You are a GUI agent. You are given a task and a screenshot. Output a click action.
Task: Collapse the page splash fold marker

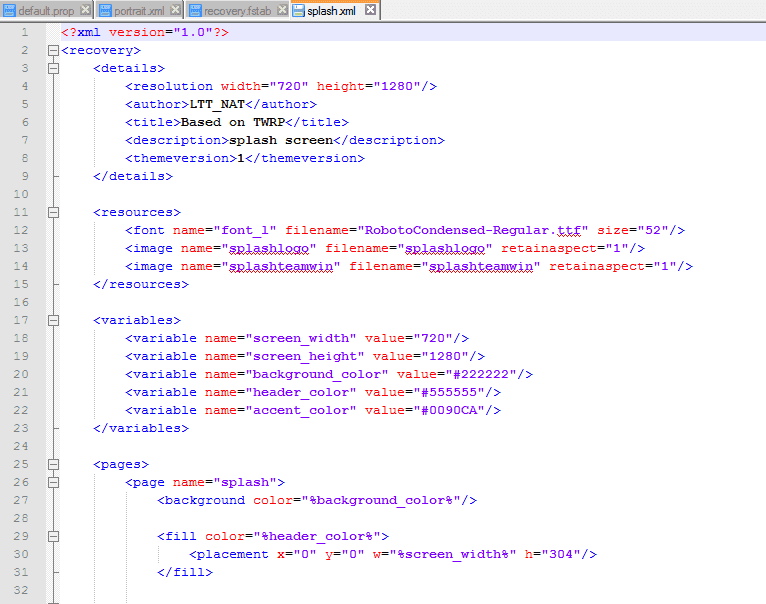pyautogui.click(x=53, y=483)
